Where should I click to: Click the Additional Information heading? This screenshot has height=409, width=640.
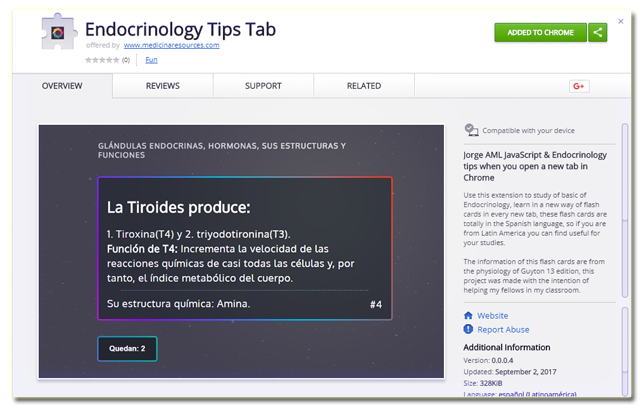click(507, 347)
